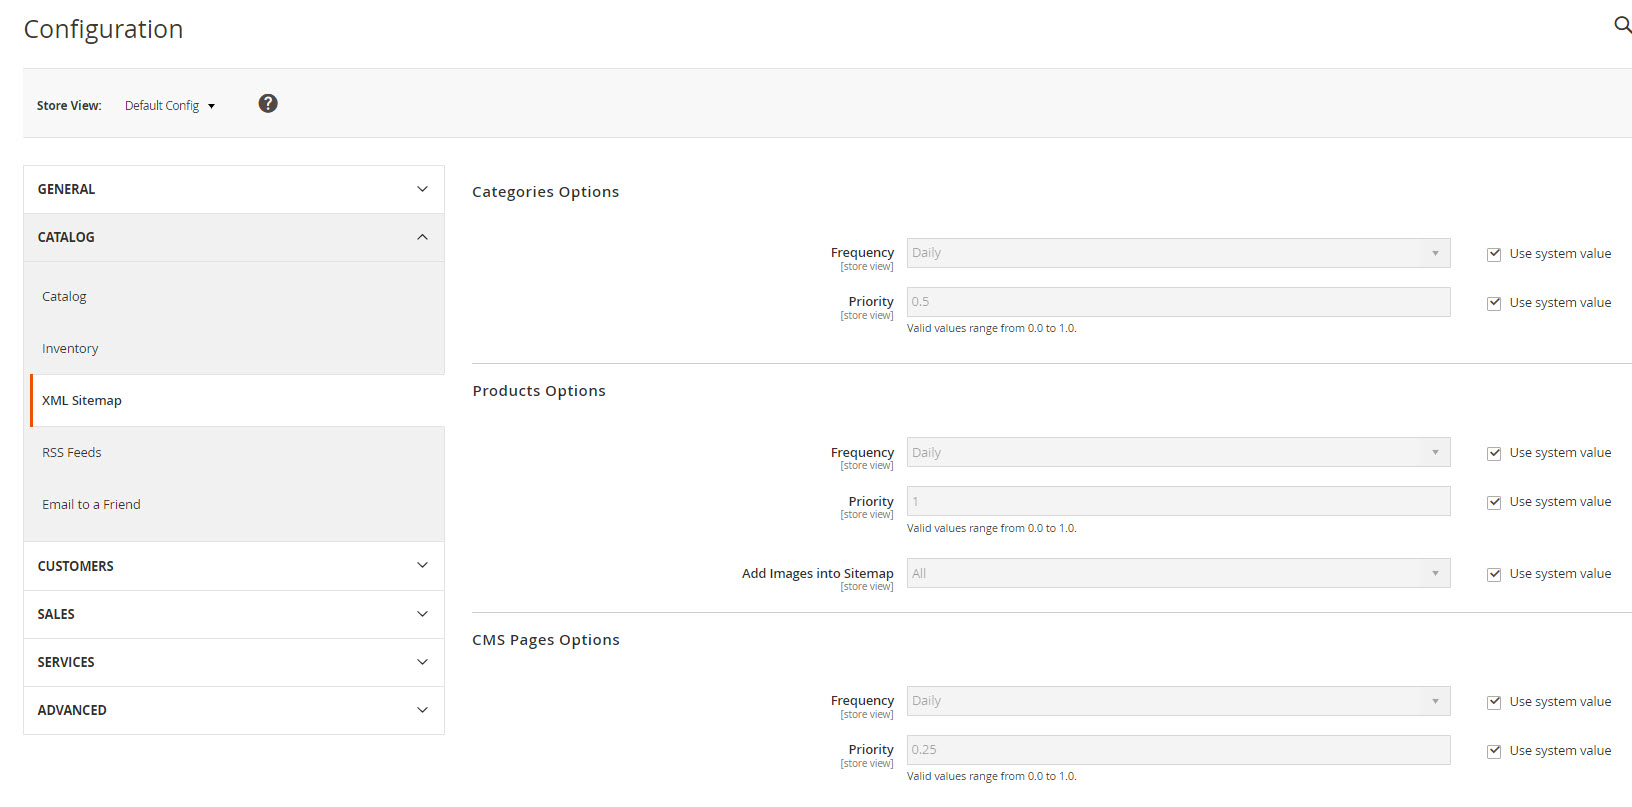Click the search magnifier icon
Viewport: 1632px width, 807px height.
[x=1622, y=24]
